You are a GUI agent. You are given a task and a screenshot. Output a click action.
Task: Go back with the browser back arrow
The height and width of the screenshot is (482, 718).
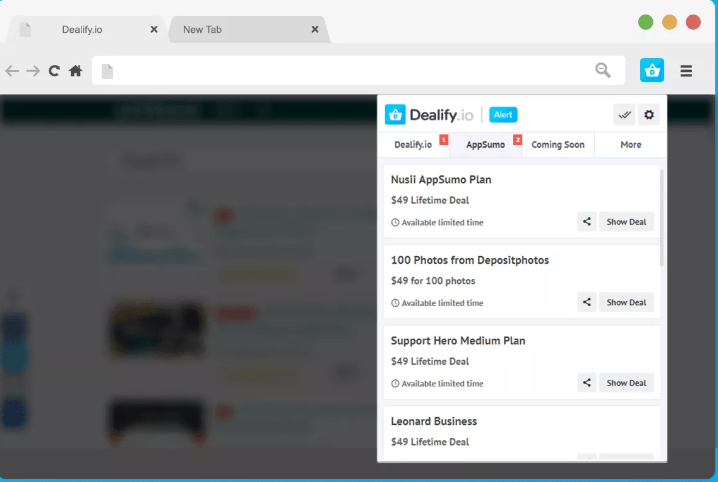(x=12, y=70)
